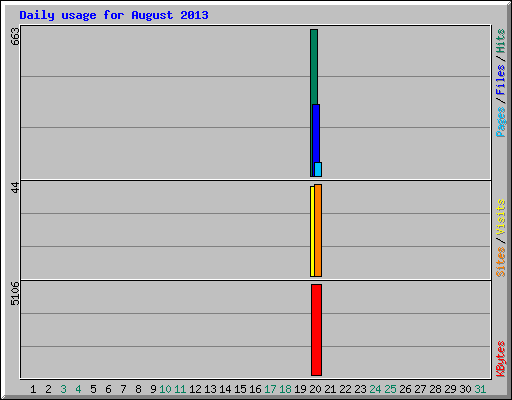This screenshot has width=512, height=400.
Task: Click green day '17' on the x-axis
Action: (270, 389)
